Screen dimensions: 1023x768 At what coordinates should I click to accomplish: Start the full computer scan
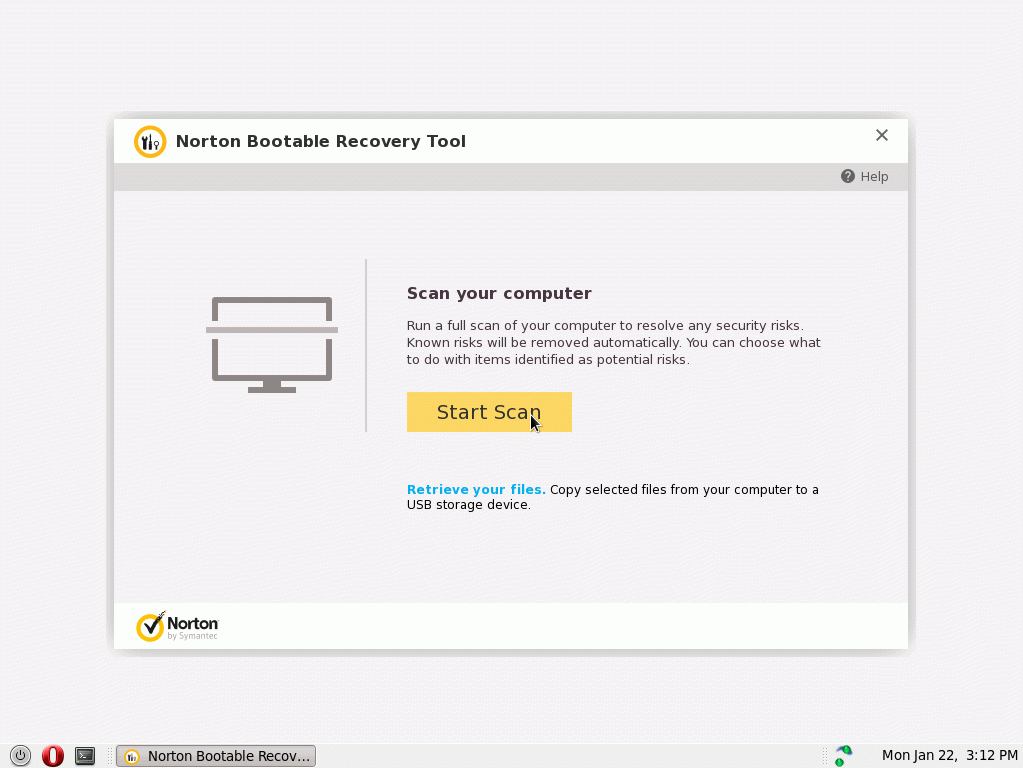(x=489, y=412)
